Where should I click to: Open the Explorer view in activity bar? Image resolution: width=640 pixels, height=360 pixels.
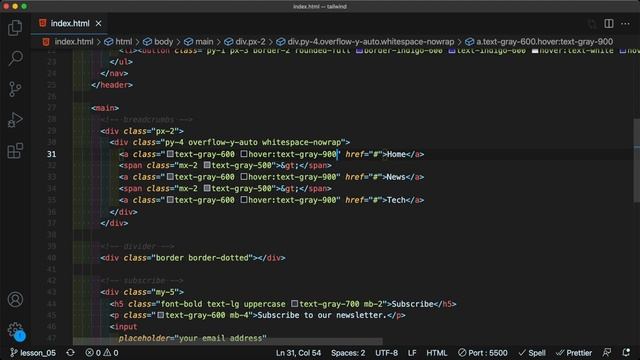tap(15, 28)
